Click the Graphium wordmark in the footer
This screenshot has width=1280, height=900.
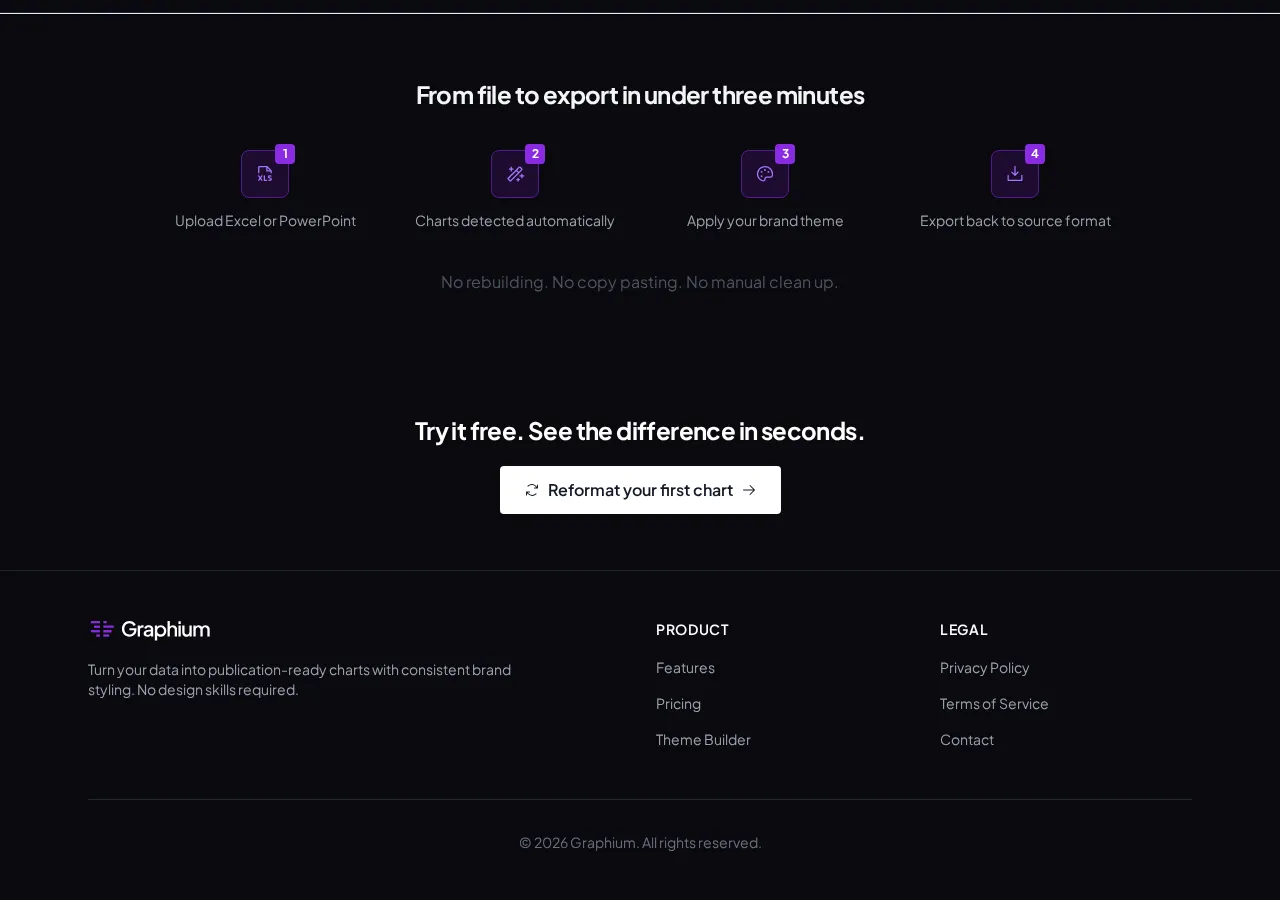click(x=166, y=629)
